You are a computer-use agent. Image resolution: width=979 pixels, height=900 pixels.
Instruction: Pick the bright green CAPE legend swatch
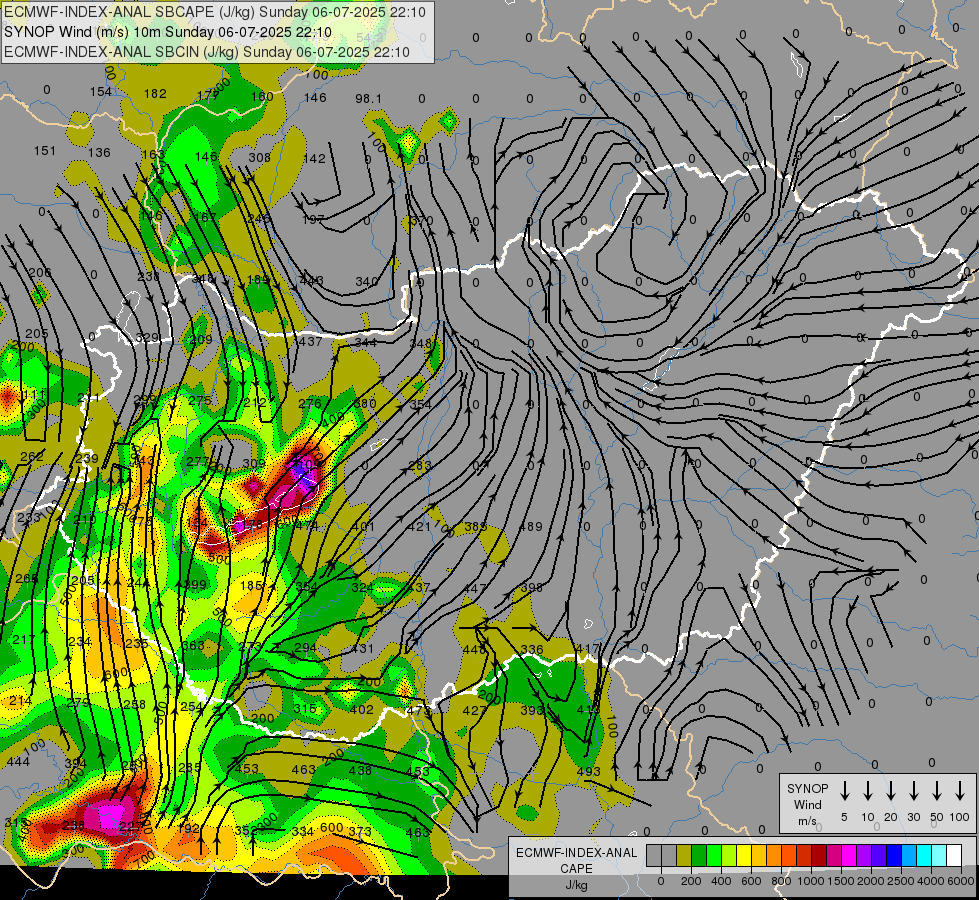pyautogui.click(x=714, y=856)
